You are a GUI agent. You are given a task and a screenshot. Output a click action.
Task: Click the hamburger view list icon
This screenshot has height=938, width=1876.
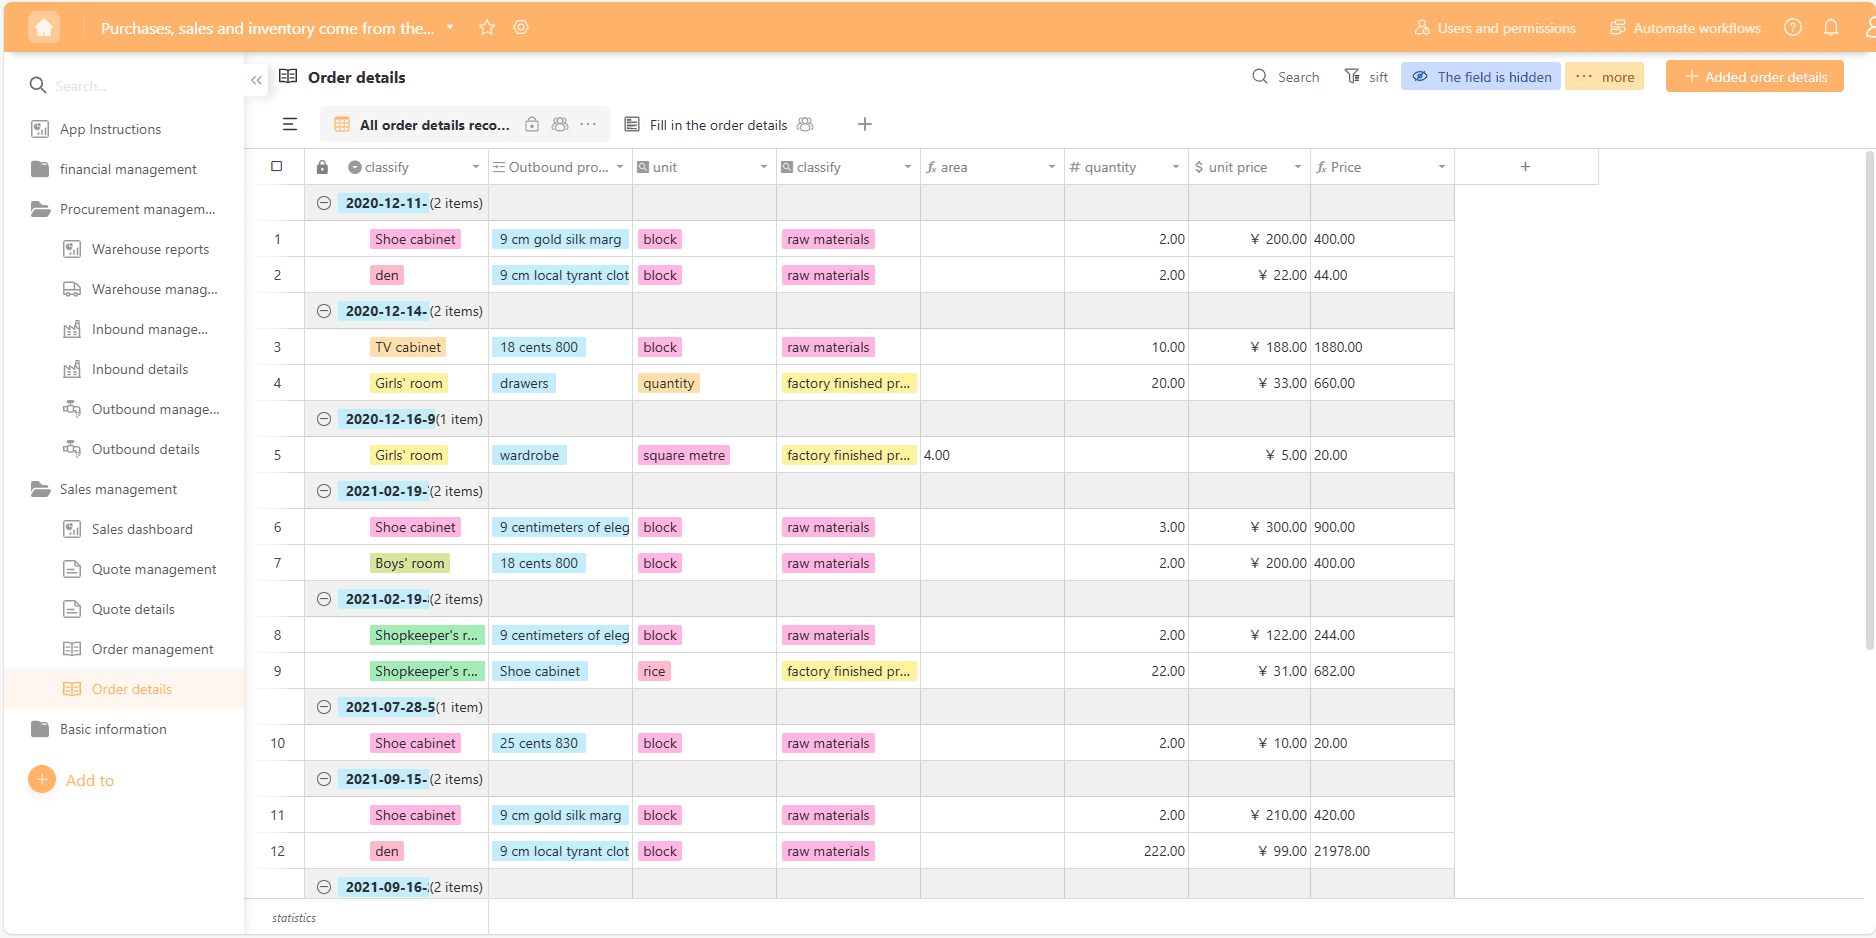point(290,125)
